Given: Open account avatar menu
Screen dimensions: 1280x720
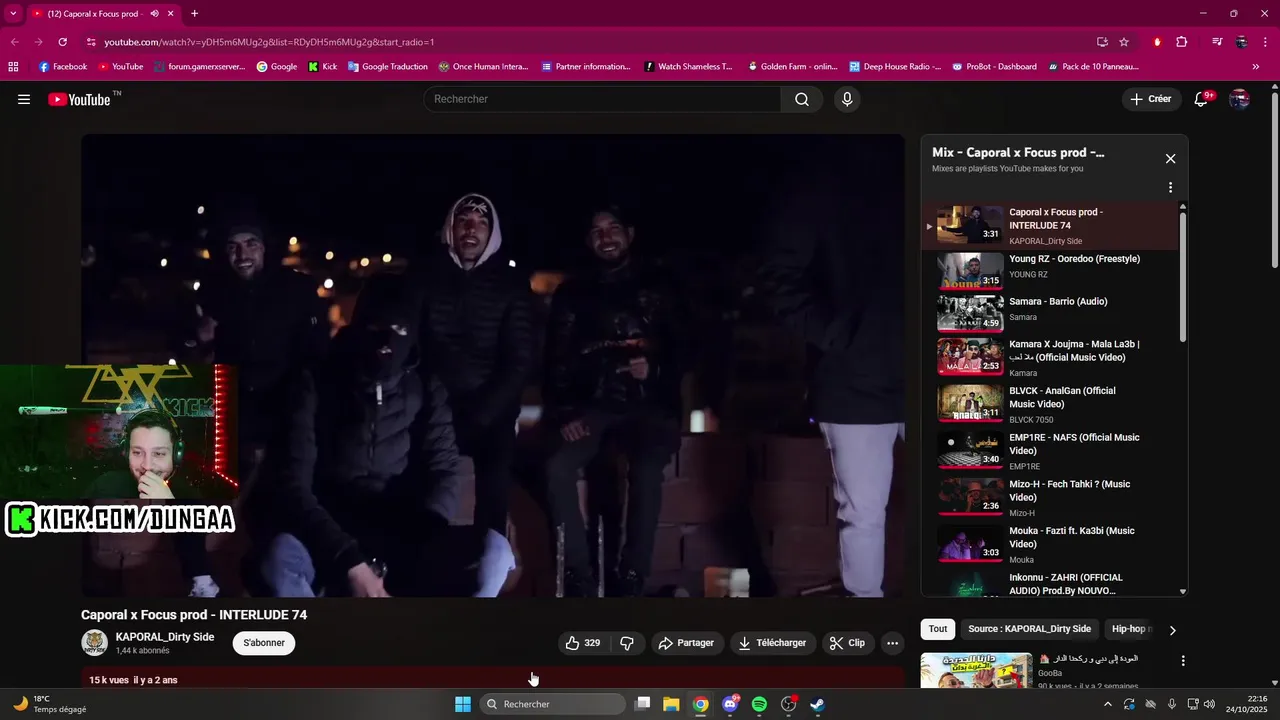Looking at the screenshot, I should click(x=1239, y=99).
